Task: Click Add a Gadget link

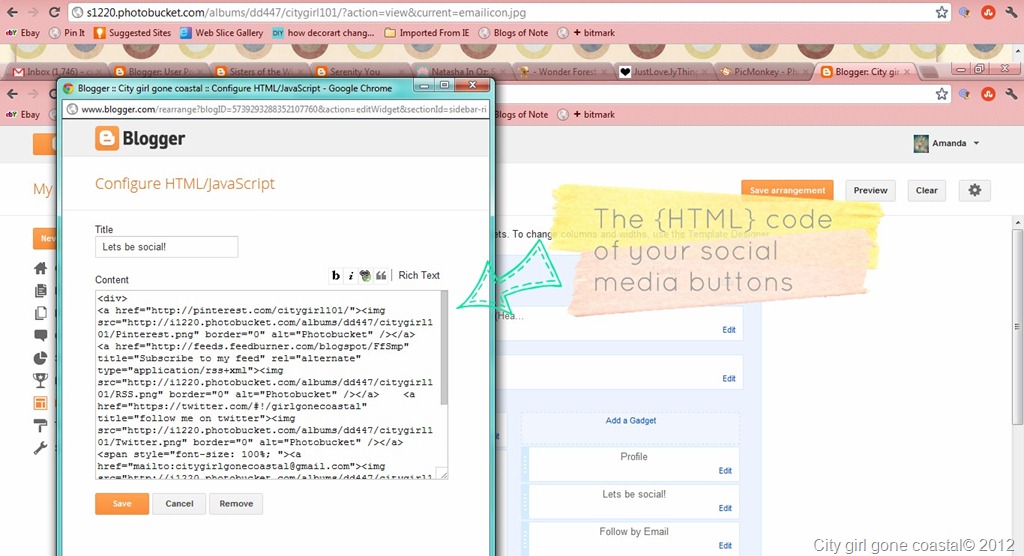Action: coord(630,420)
